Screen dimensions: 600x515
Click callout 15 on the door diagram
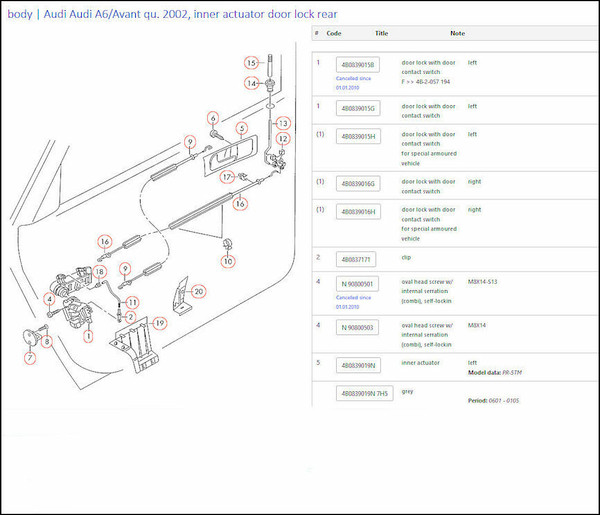[x=253, y=62]
